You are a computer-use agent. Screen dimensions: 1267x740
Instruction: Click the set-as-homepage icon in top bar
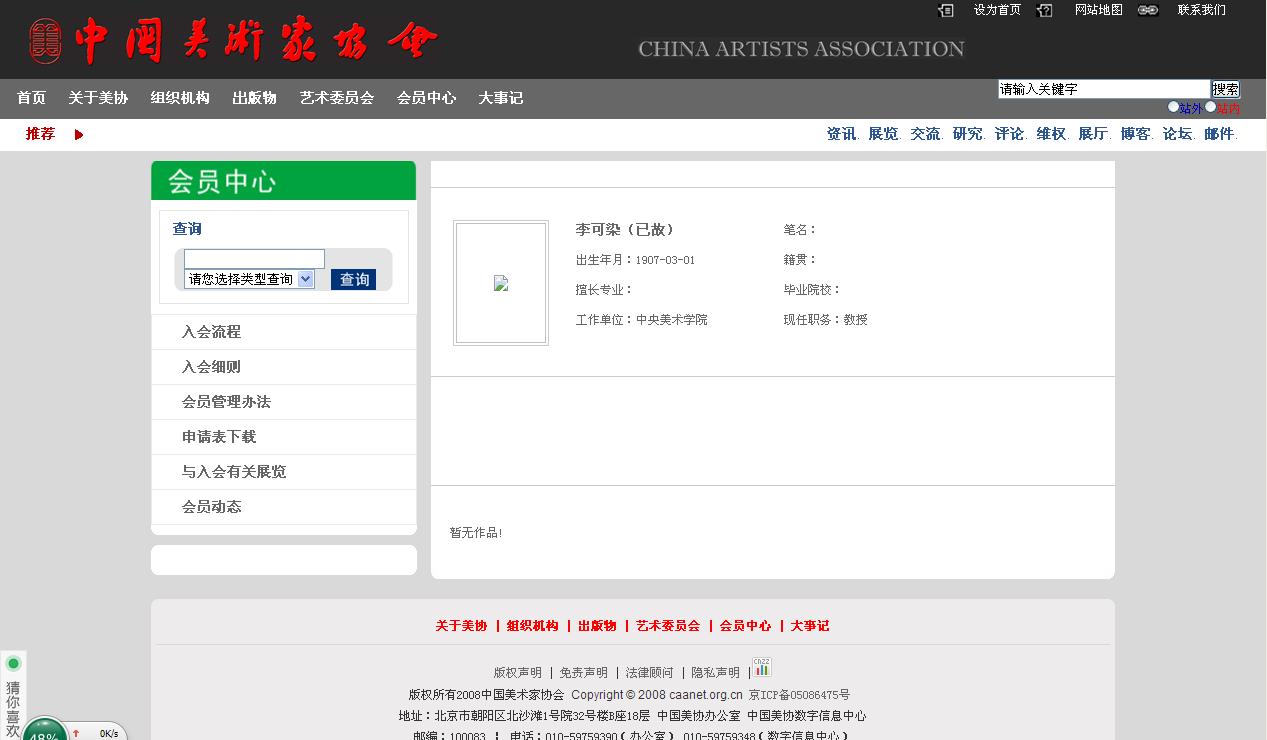(x=946, y=10)
